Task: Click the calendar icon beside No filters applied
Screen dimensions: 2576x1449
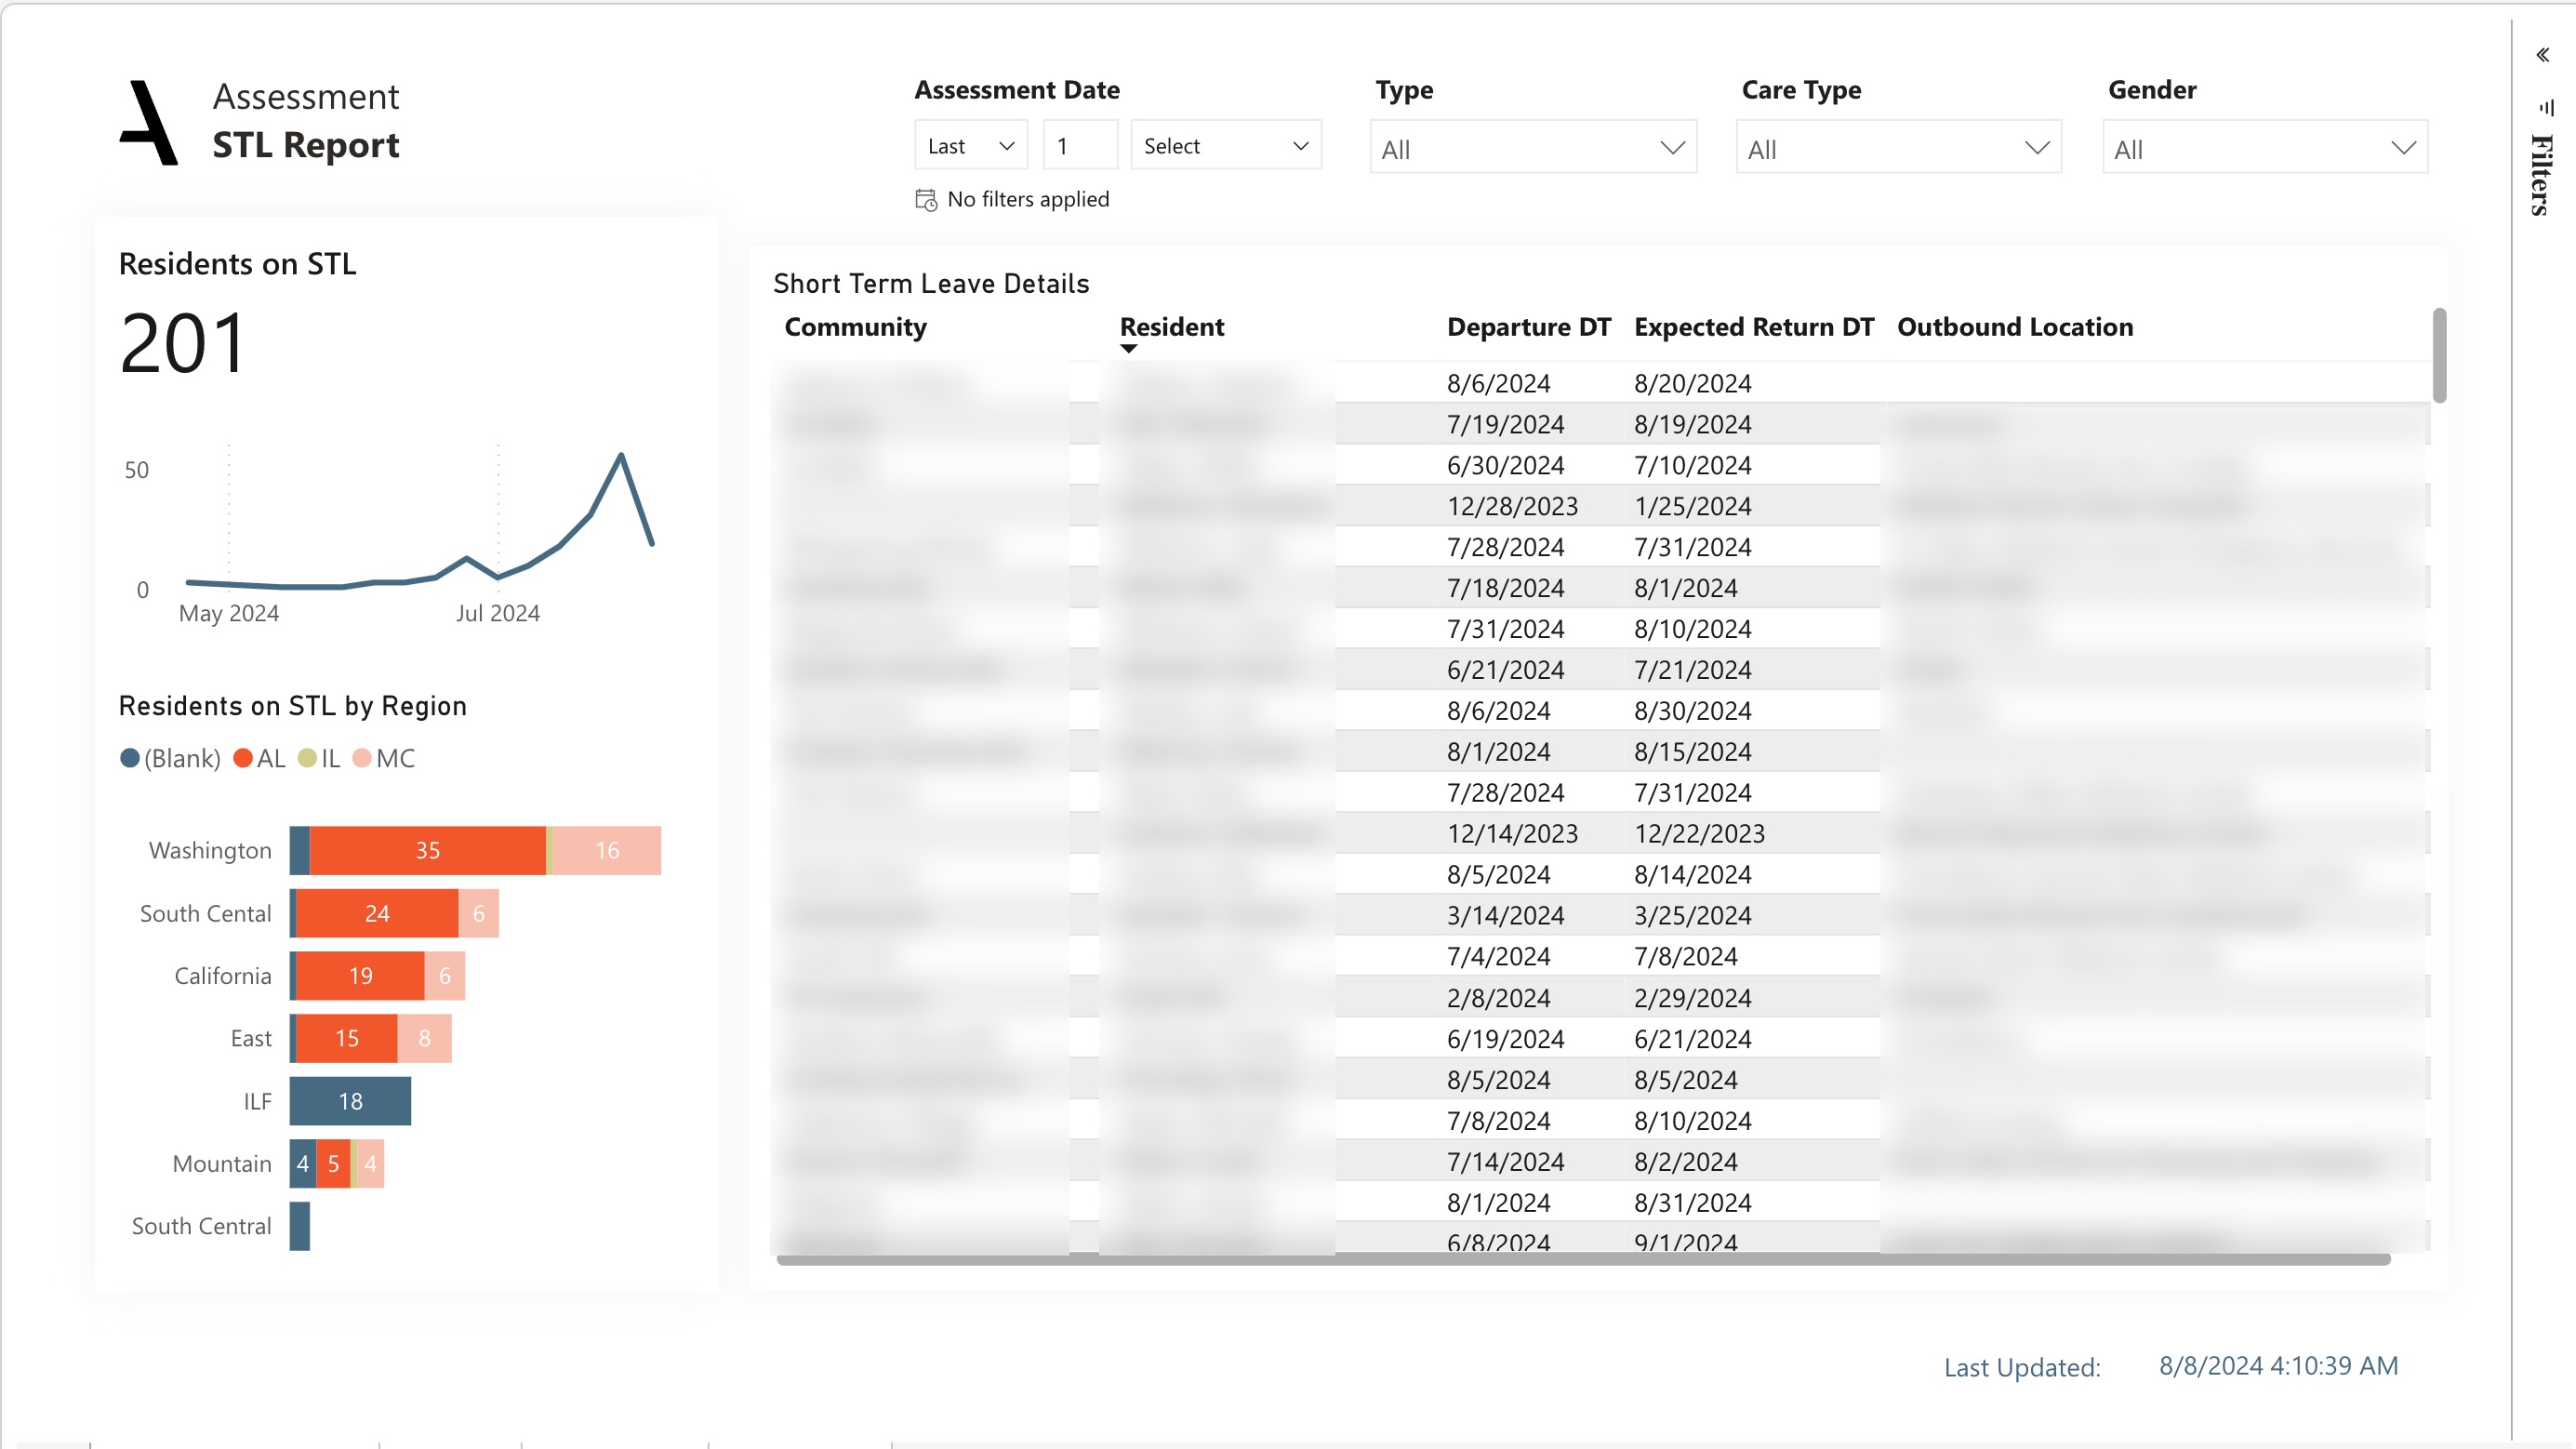Action: pos(926,200)
